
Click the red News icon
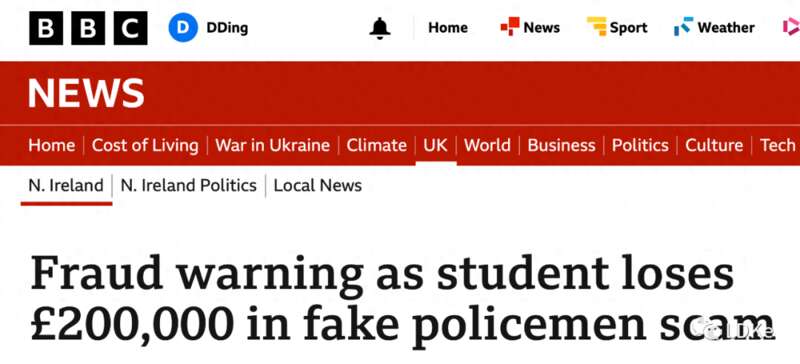[510, 27]
